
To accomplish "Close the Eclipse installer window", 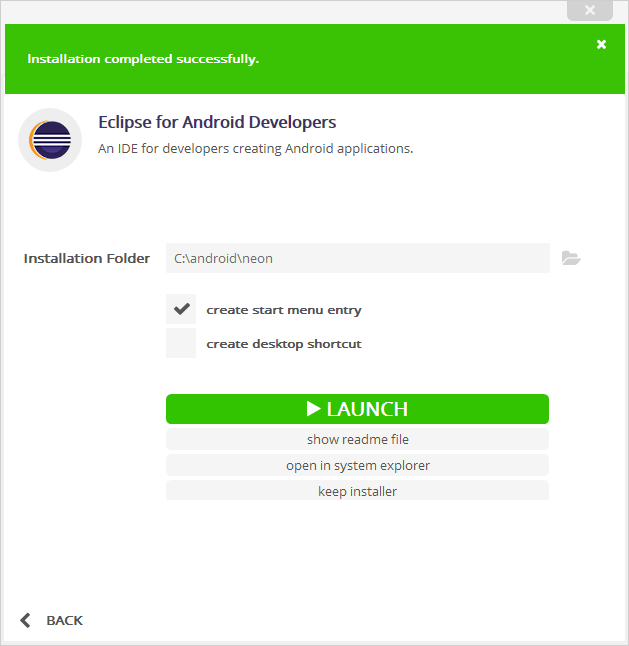I will 590,10.
